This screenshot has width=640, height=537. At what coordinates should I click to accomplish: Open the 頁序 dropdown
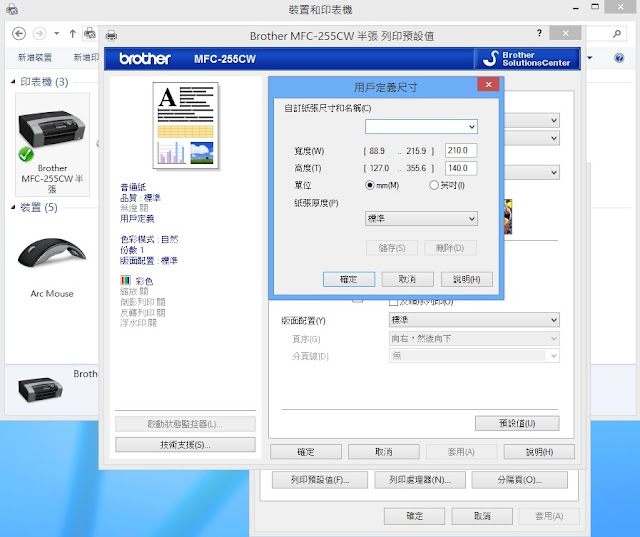[474, 338]
